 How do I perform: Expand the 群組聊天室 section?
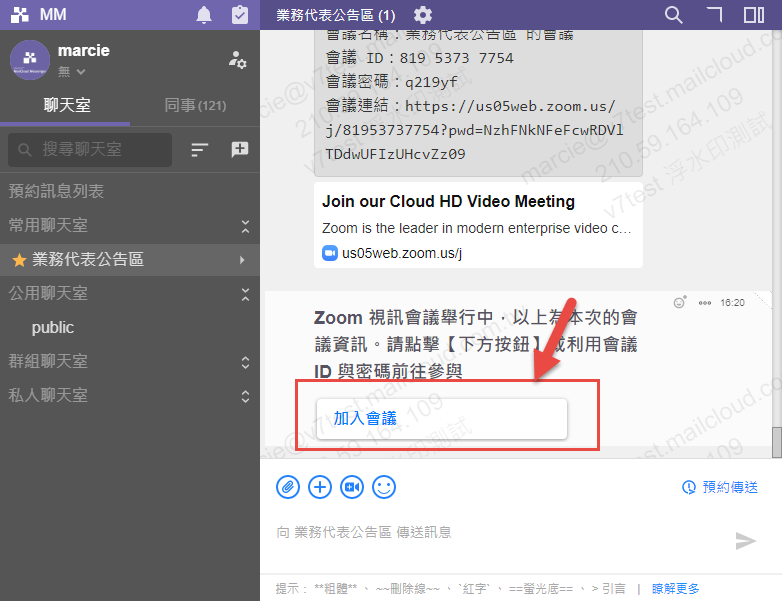pos(245,362)
